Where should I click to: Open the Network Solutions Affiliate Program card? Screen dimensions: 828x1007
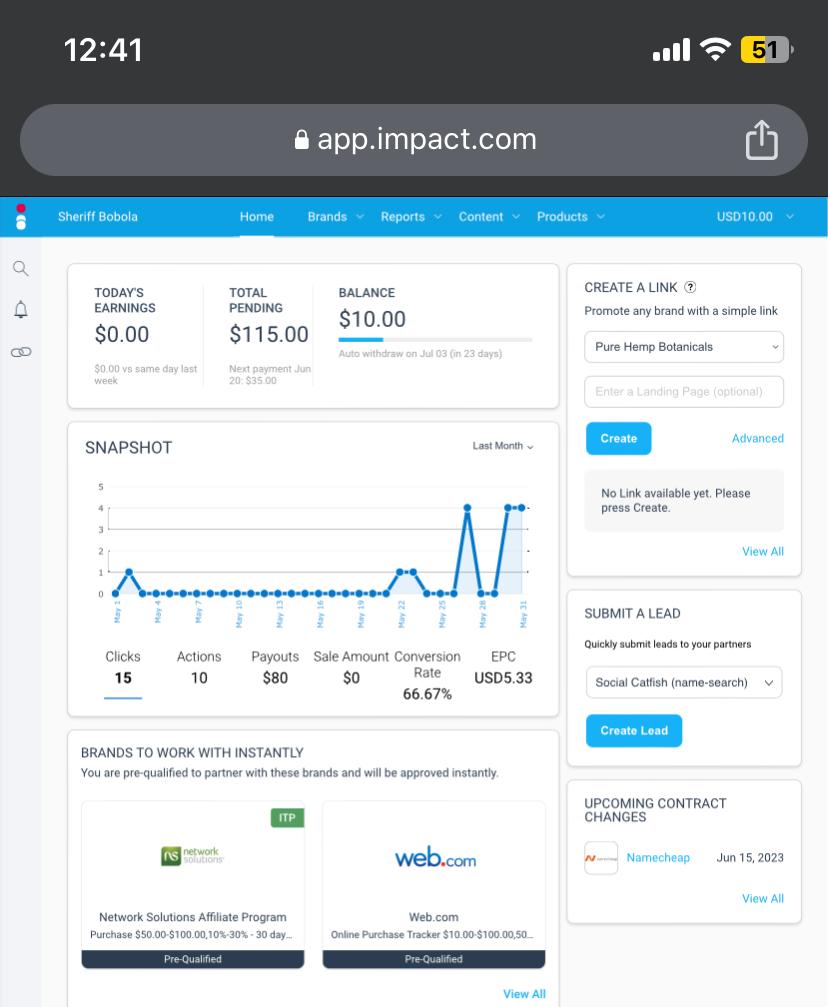pyautogui.click(x=193, y=885)
